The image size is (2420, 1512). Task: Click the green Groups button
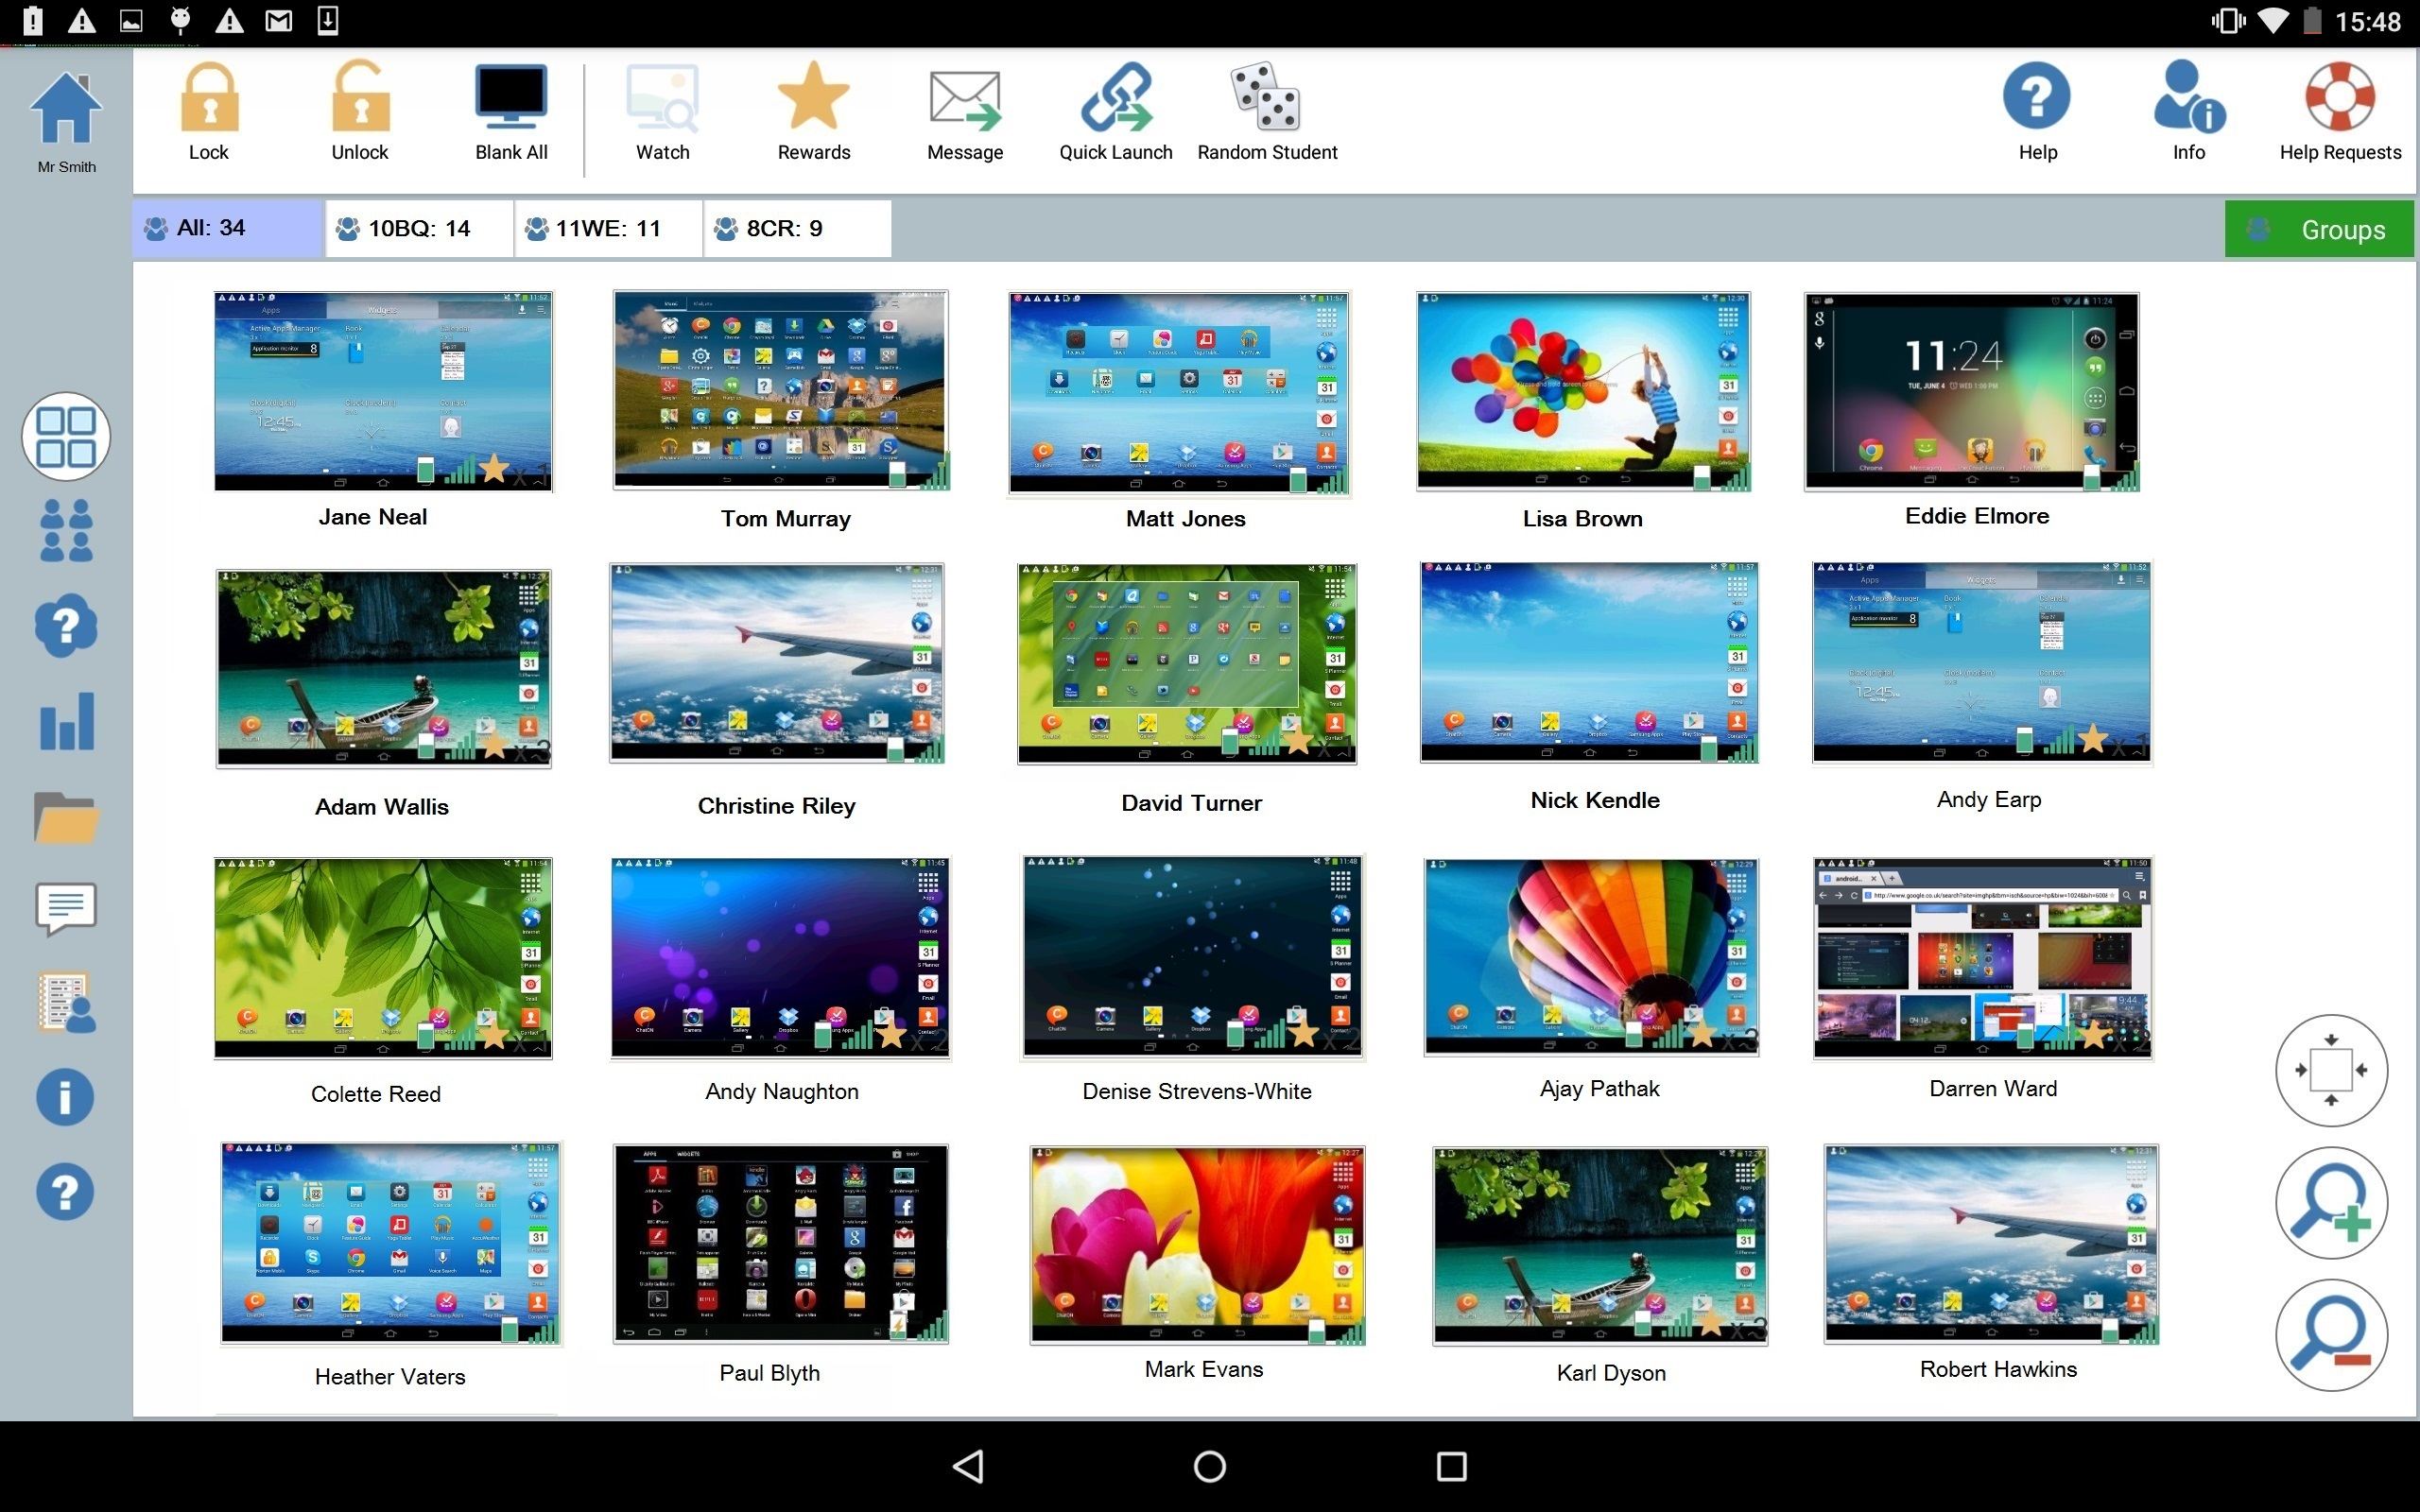[2318, 229]
